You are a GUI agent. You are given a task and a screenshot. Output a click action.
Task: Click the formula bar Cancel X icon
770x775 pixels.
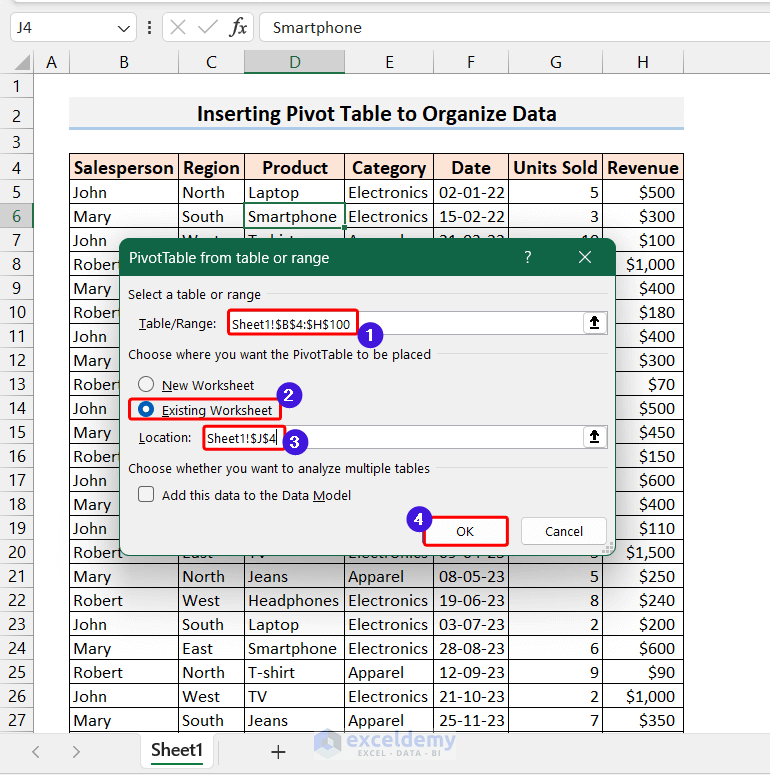pyautogui.click(x=178, y=28)
